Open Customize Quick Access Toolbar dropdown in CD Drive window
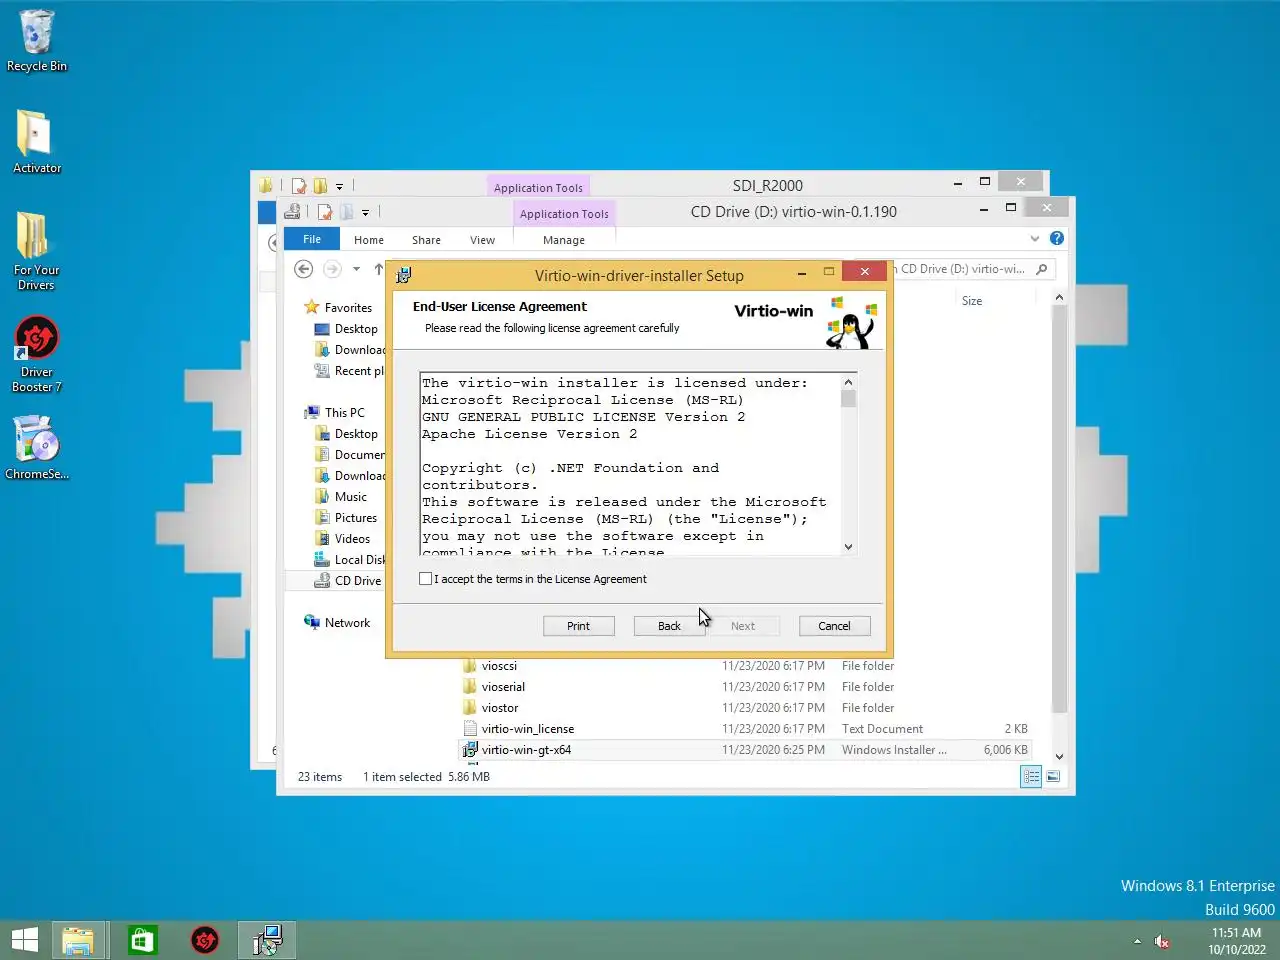The width and height of the screenshot is (1280, 960). click(x=365, y=212)
